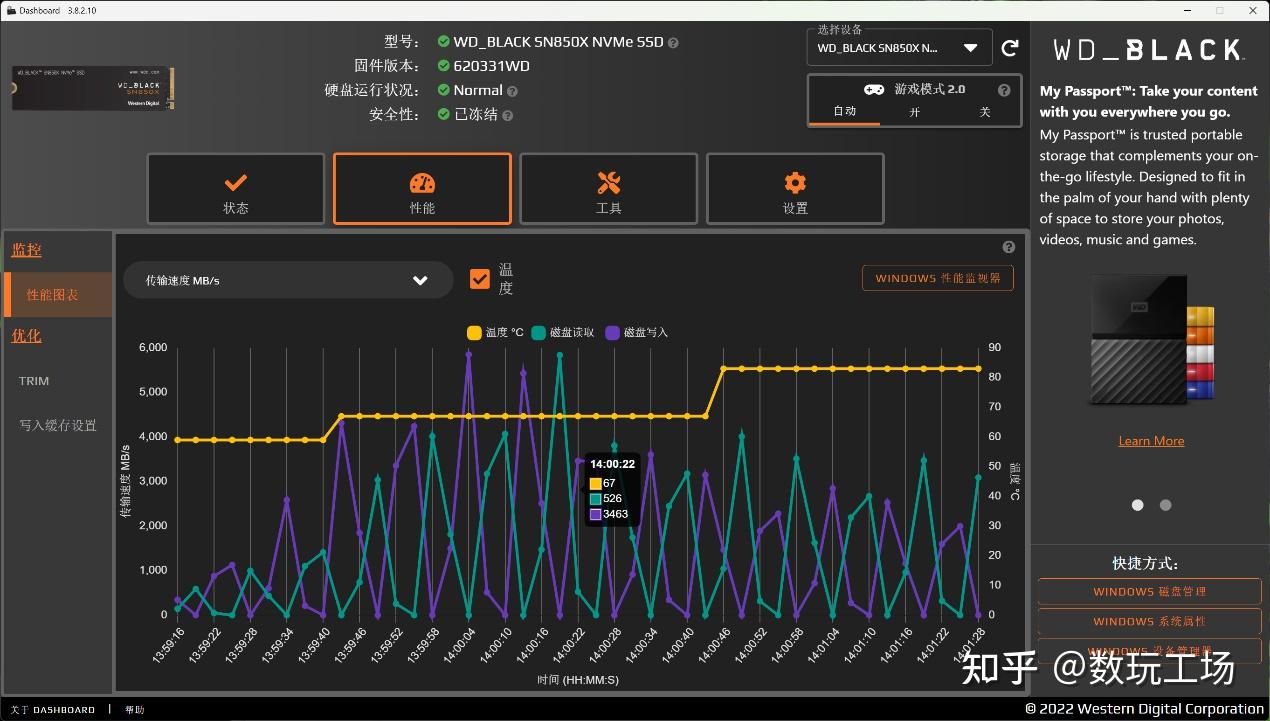Click 关于 DASHBOARD in the footer
Image resolution: width=1270 pixels, height=721 pixels.
coord(52,709)
